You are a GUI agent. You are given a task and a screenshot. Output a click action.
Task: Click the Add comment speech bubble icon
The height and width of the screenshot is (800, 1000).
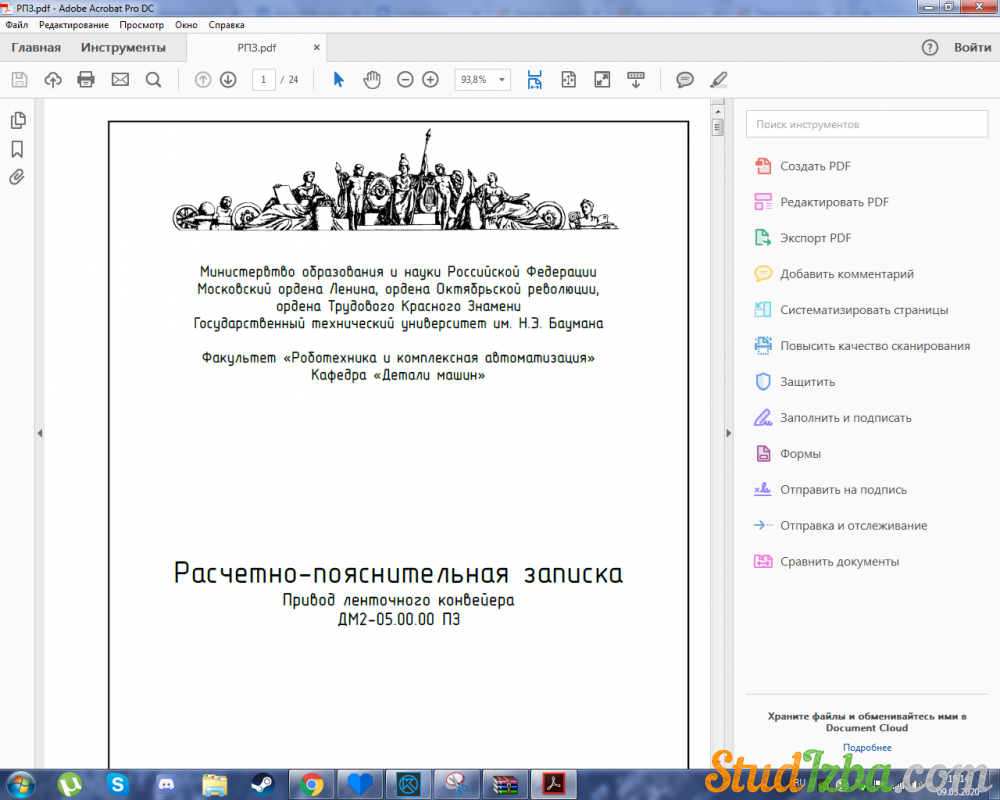(685, 80)
